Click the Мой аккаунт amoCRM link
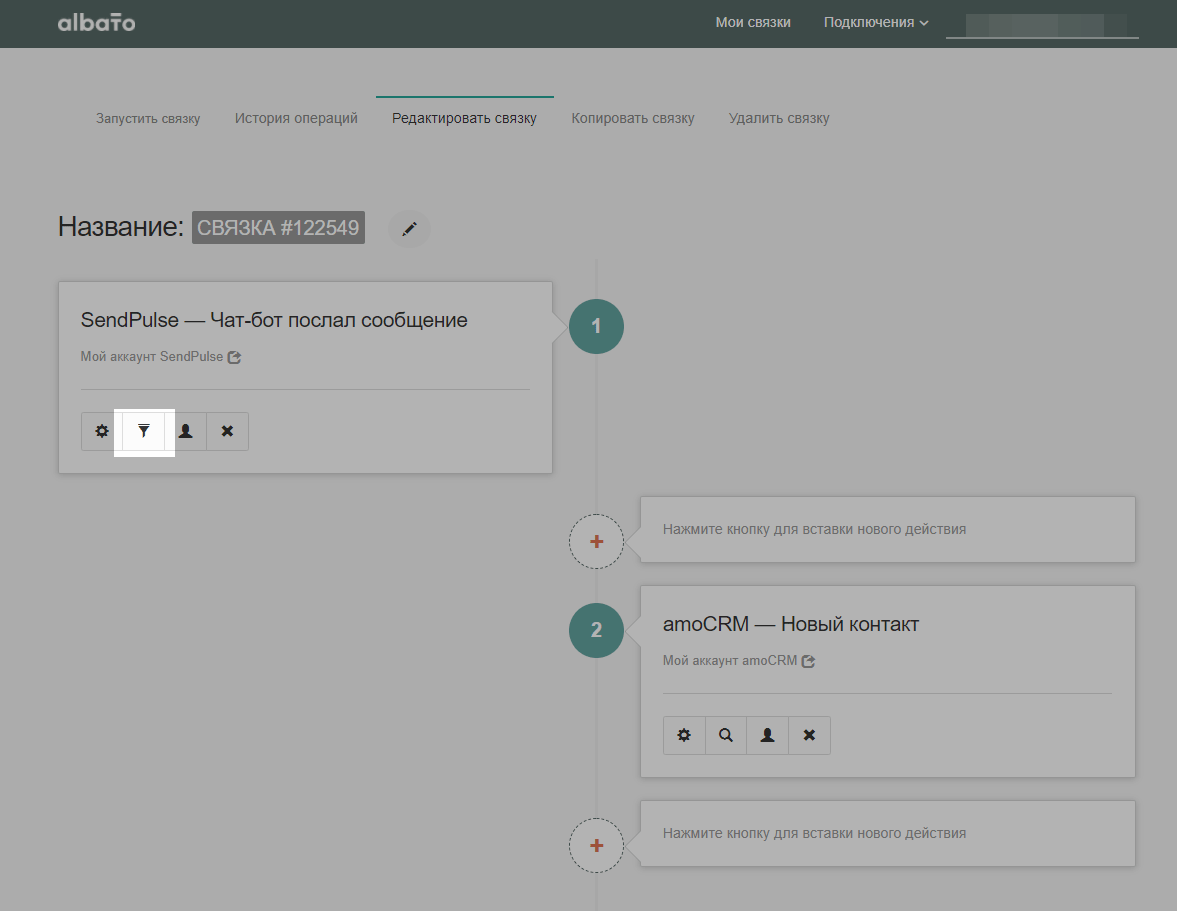Viewport: 1177px width, 911px height. click(x=730, y=660)
